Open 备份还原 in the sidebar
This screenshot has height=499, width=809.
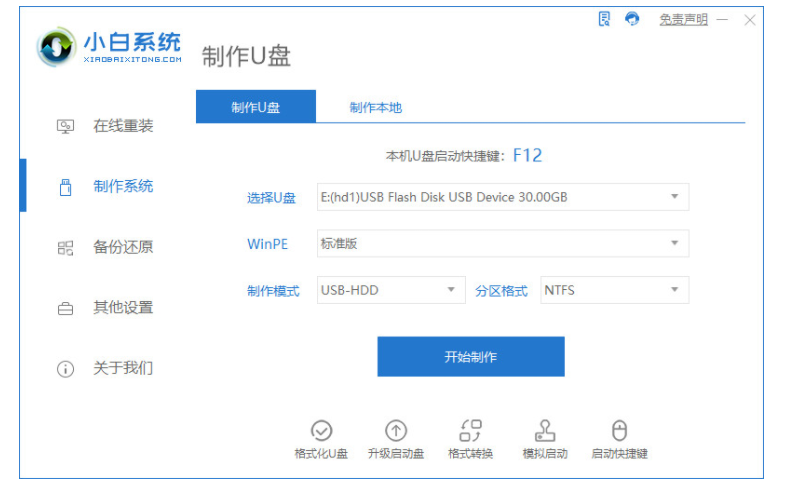[122, 247]
